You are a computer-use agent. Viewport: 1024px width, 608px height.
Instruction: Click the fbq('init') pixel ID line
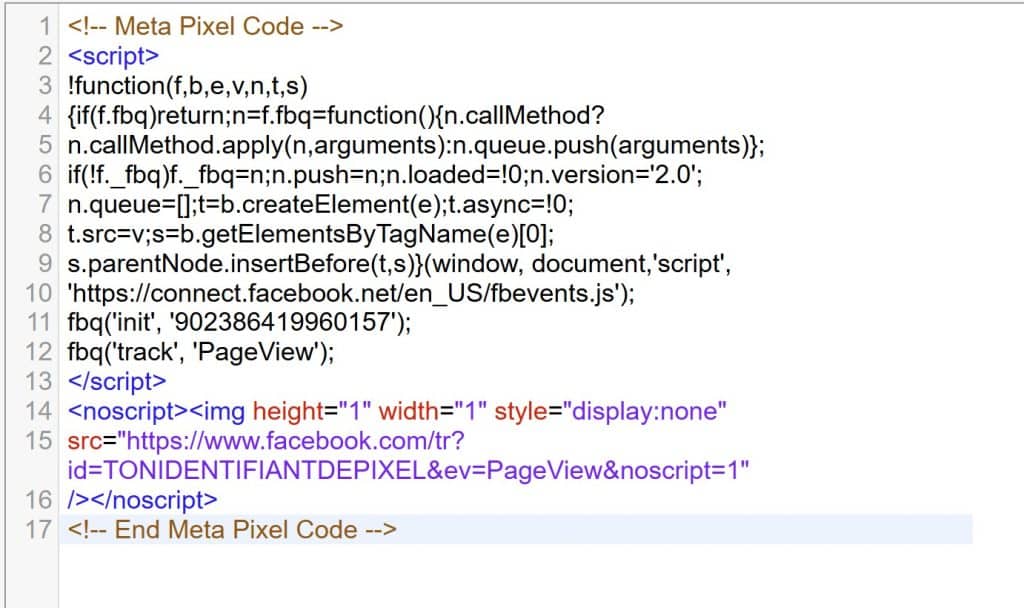coord(239,322)
